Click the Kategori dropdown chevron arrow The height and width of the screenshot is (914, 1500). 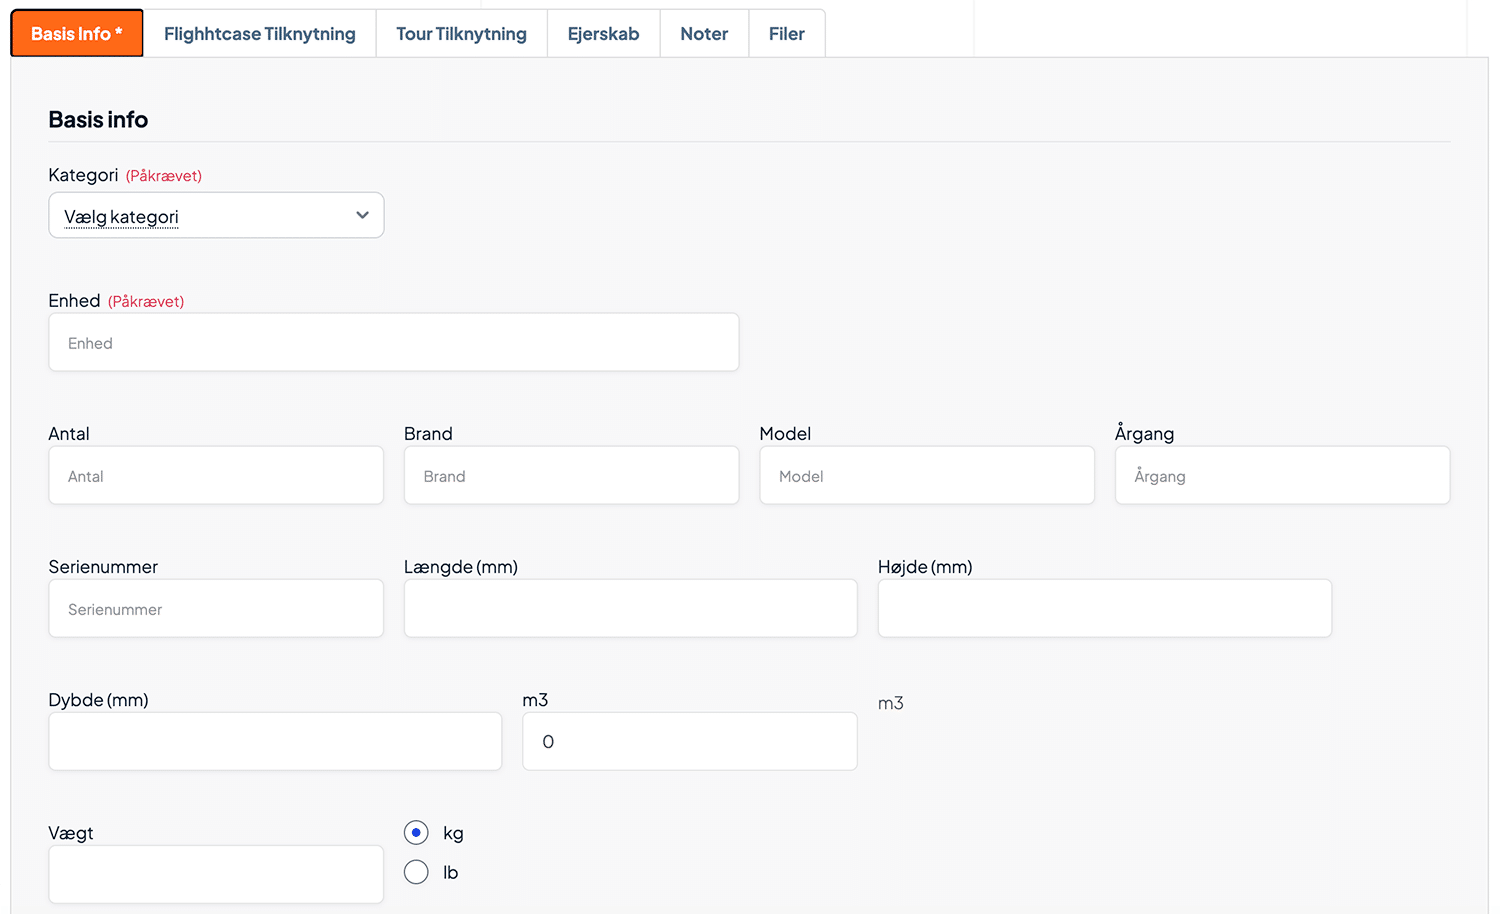[362, 216]
